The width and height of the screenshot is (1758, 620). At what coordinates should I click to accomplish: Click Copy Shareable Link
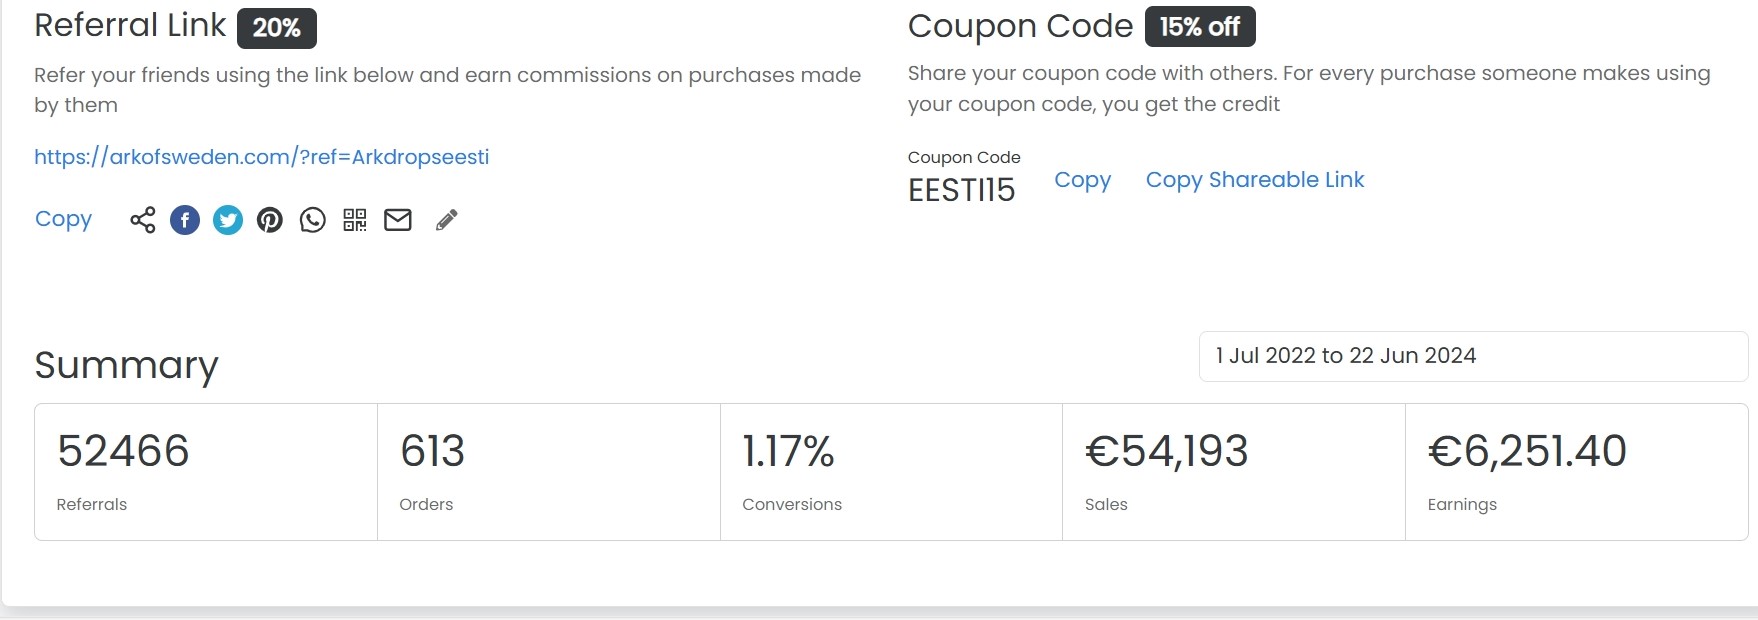click(1254, 180)
